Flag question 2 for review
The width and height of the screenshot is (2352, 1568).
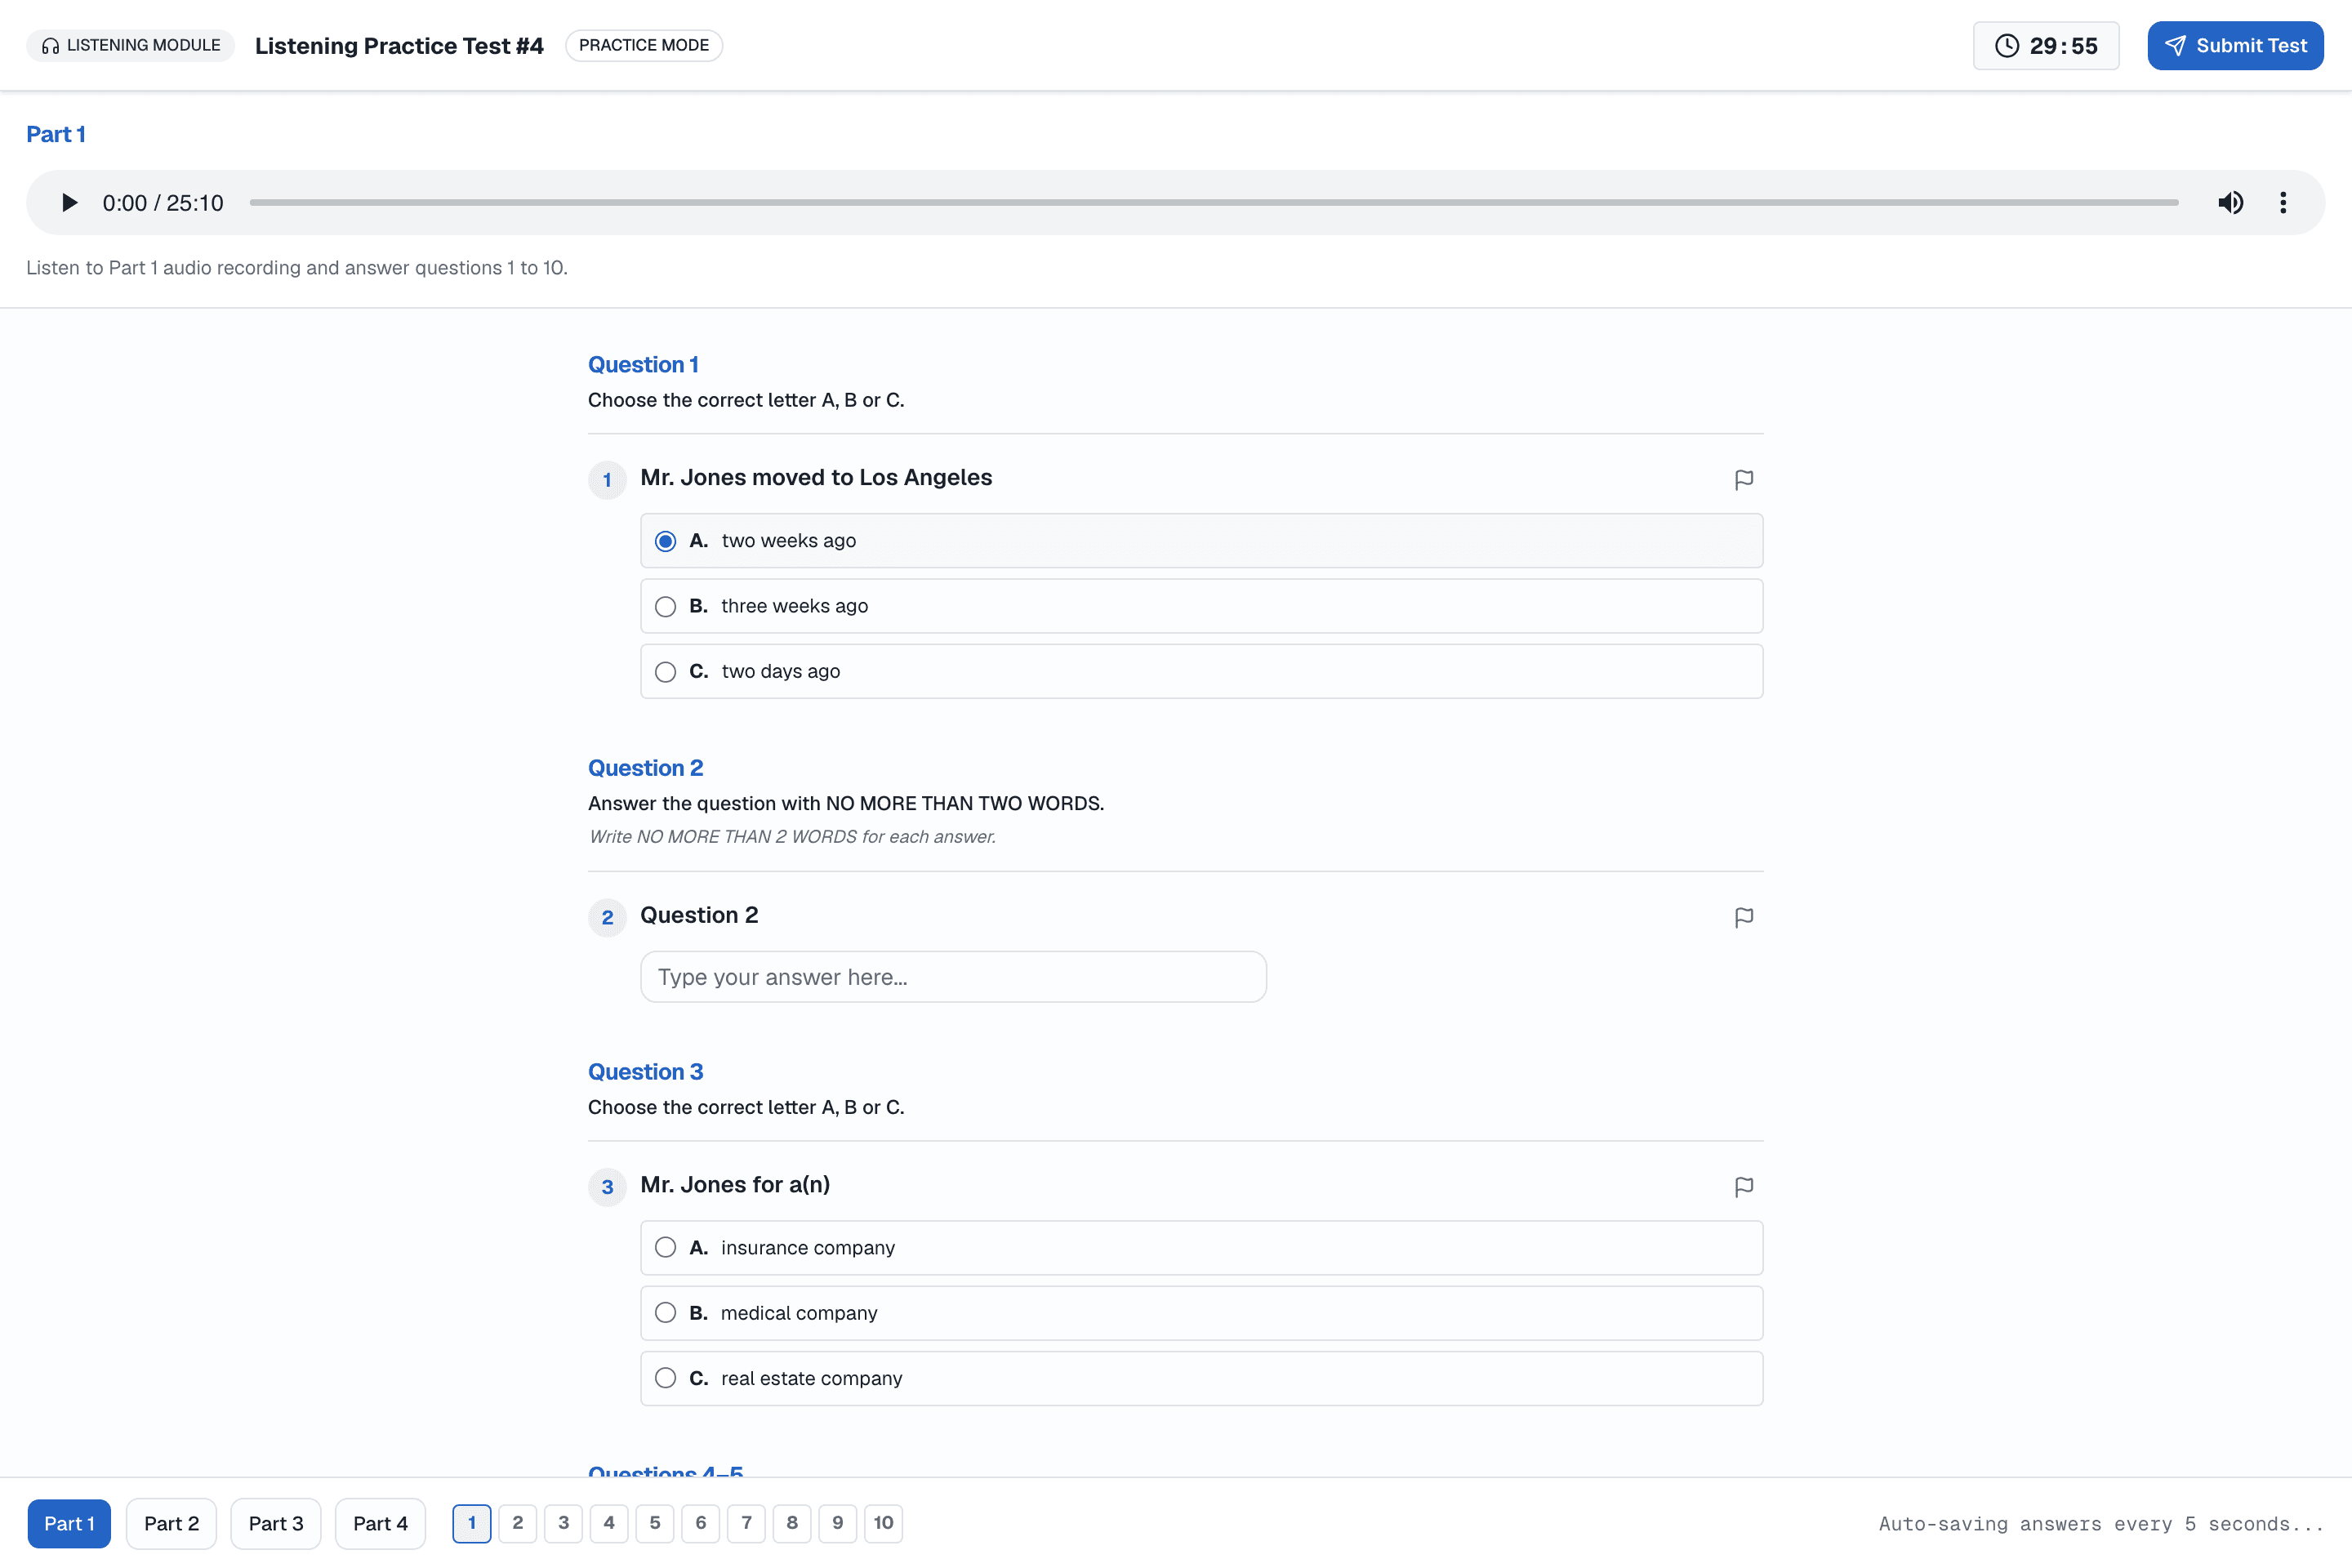coord(1743,918)
